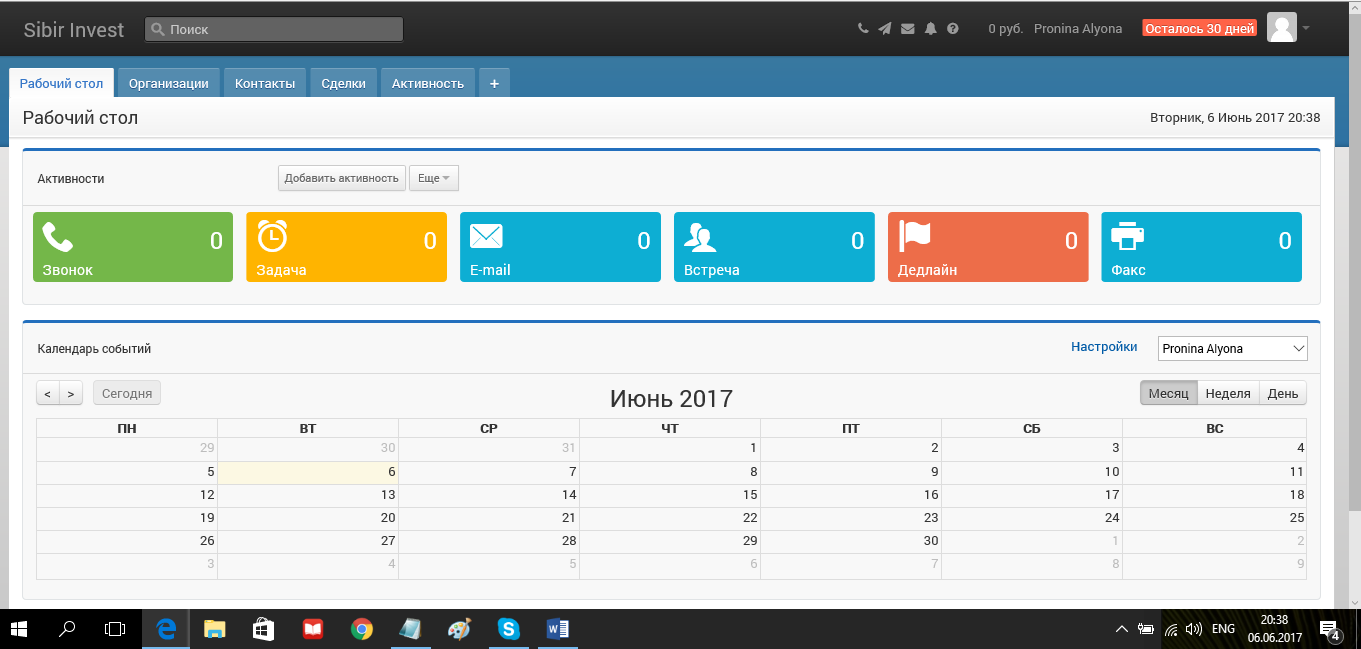Open Google Chrome from the taskbar
The image size is (1361, 649).
coord(362,629)
